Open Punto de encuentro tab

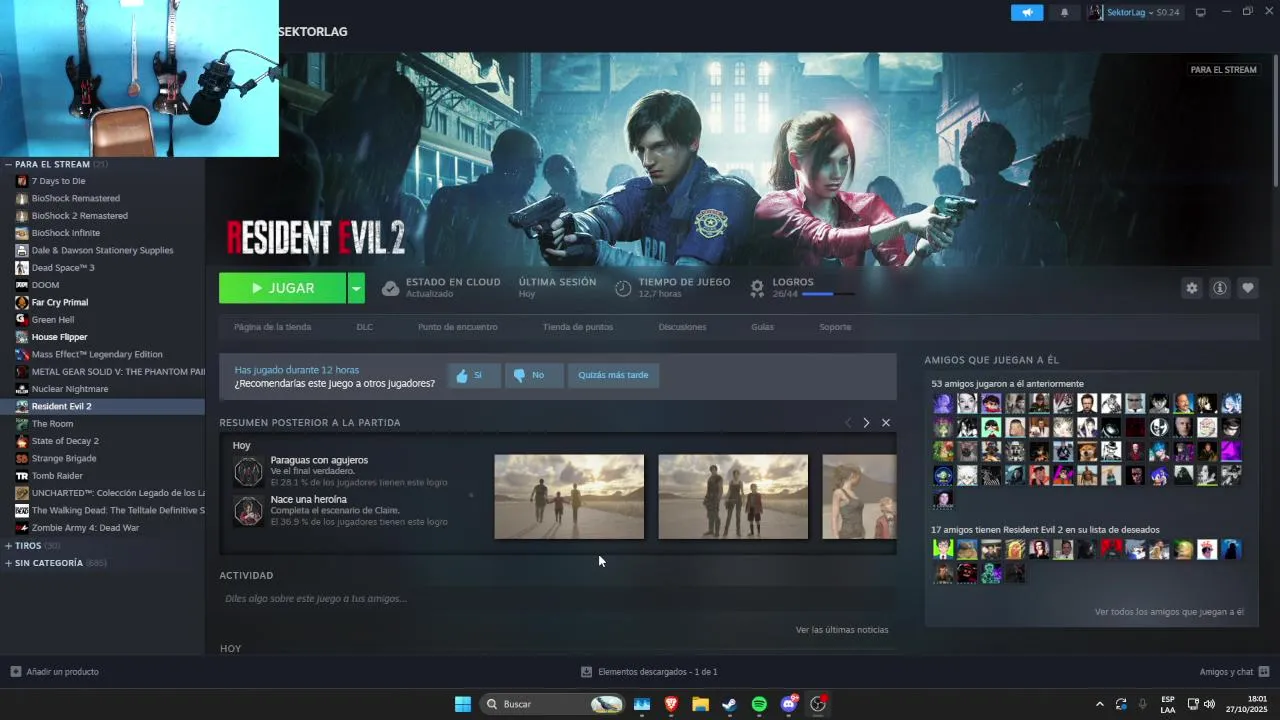(x=457, y=327)
